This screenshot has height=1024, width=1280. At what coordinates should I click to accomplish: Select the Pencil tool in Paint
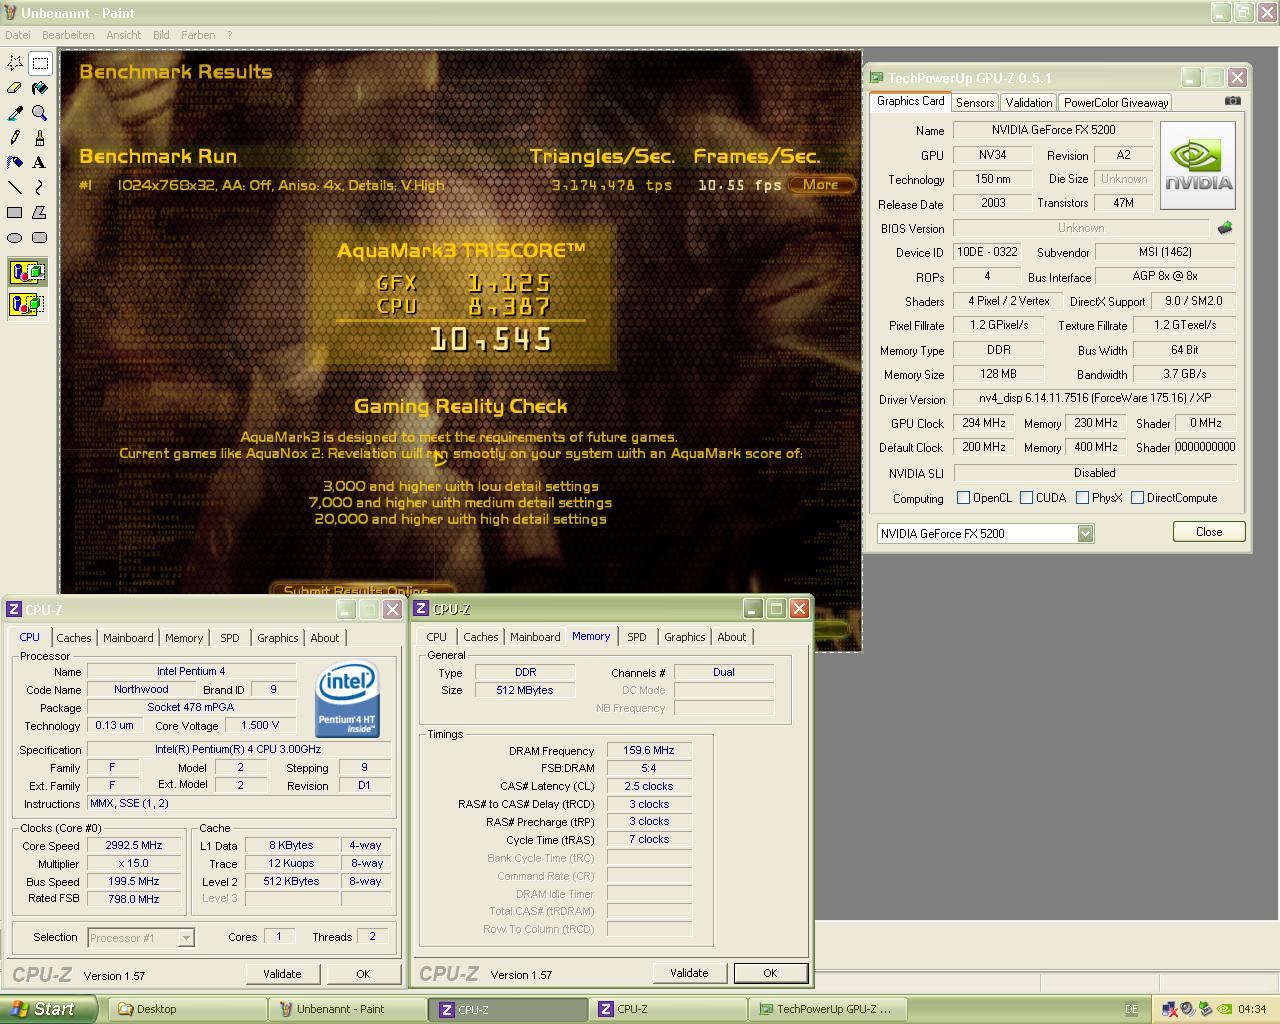15,137
